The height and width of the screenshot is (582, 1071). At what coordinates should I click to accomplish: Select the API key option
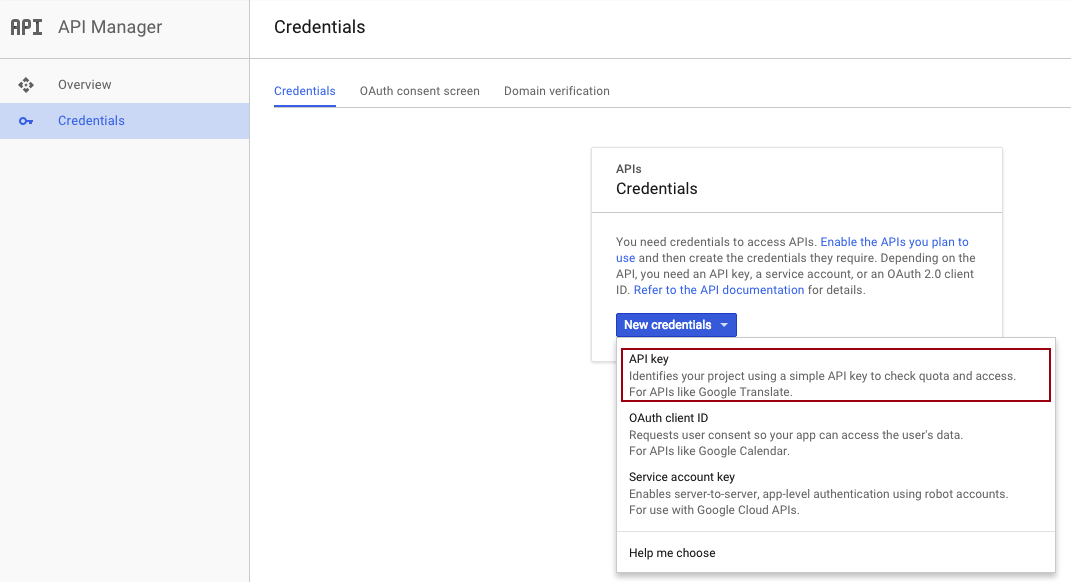point(835,375)
